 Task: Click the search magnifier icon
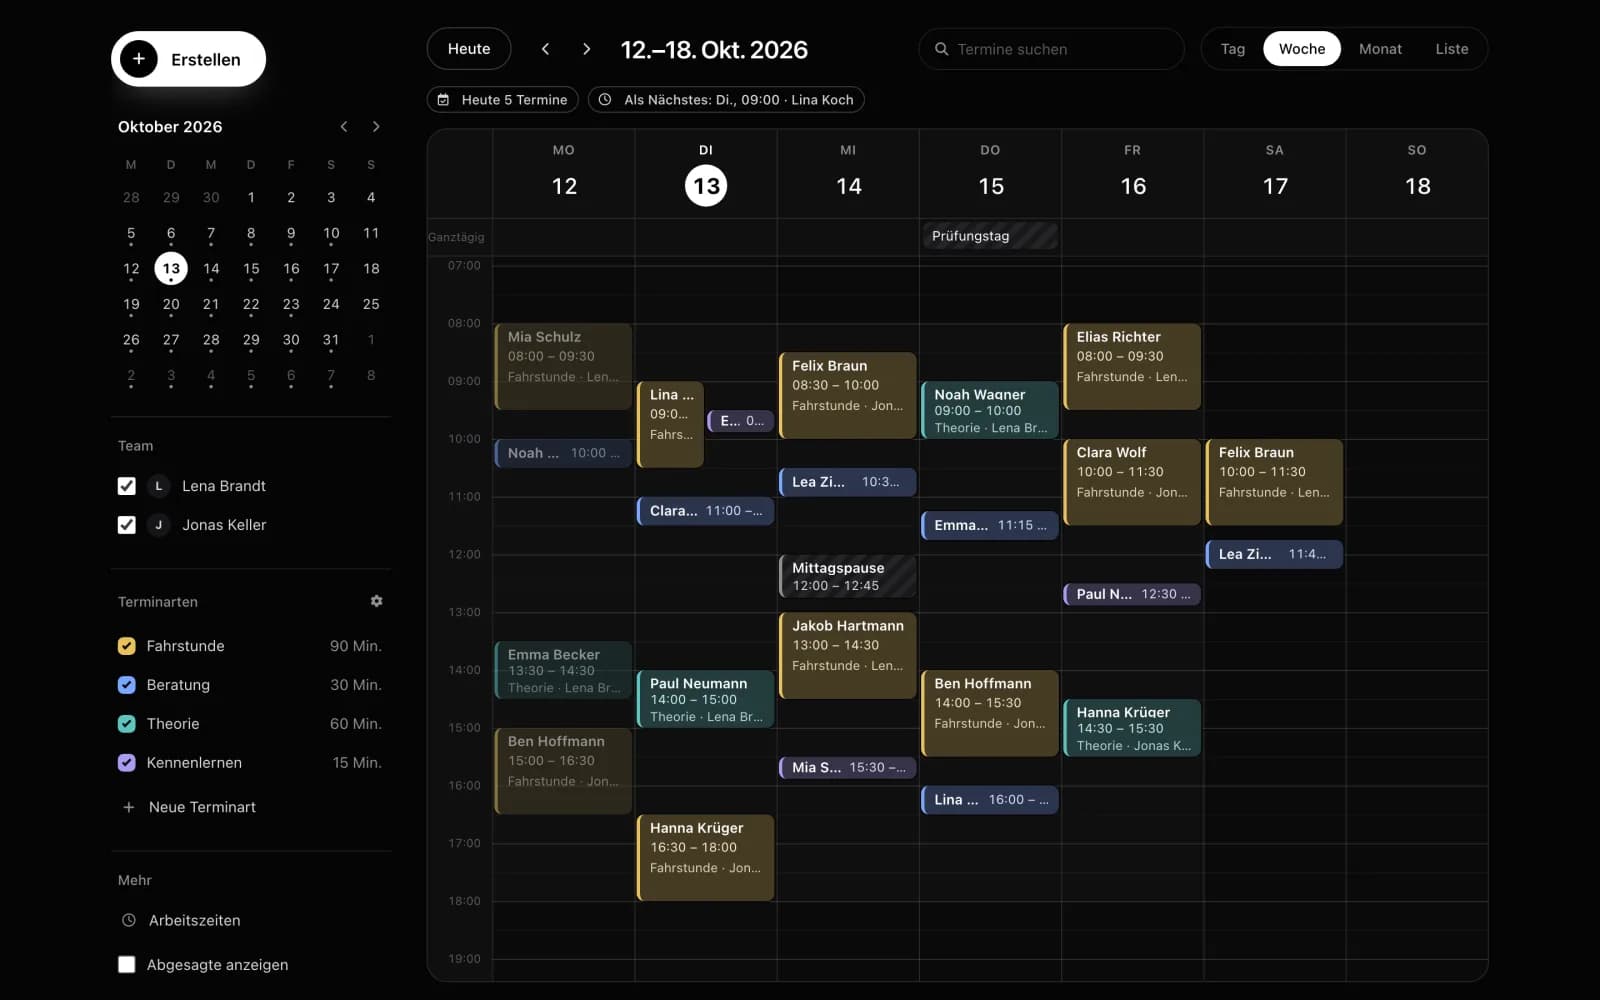[x=941, y=49]
